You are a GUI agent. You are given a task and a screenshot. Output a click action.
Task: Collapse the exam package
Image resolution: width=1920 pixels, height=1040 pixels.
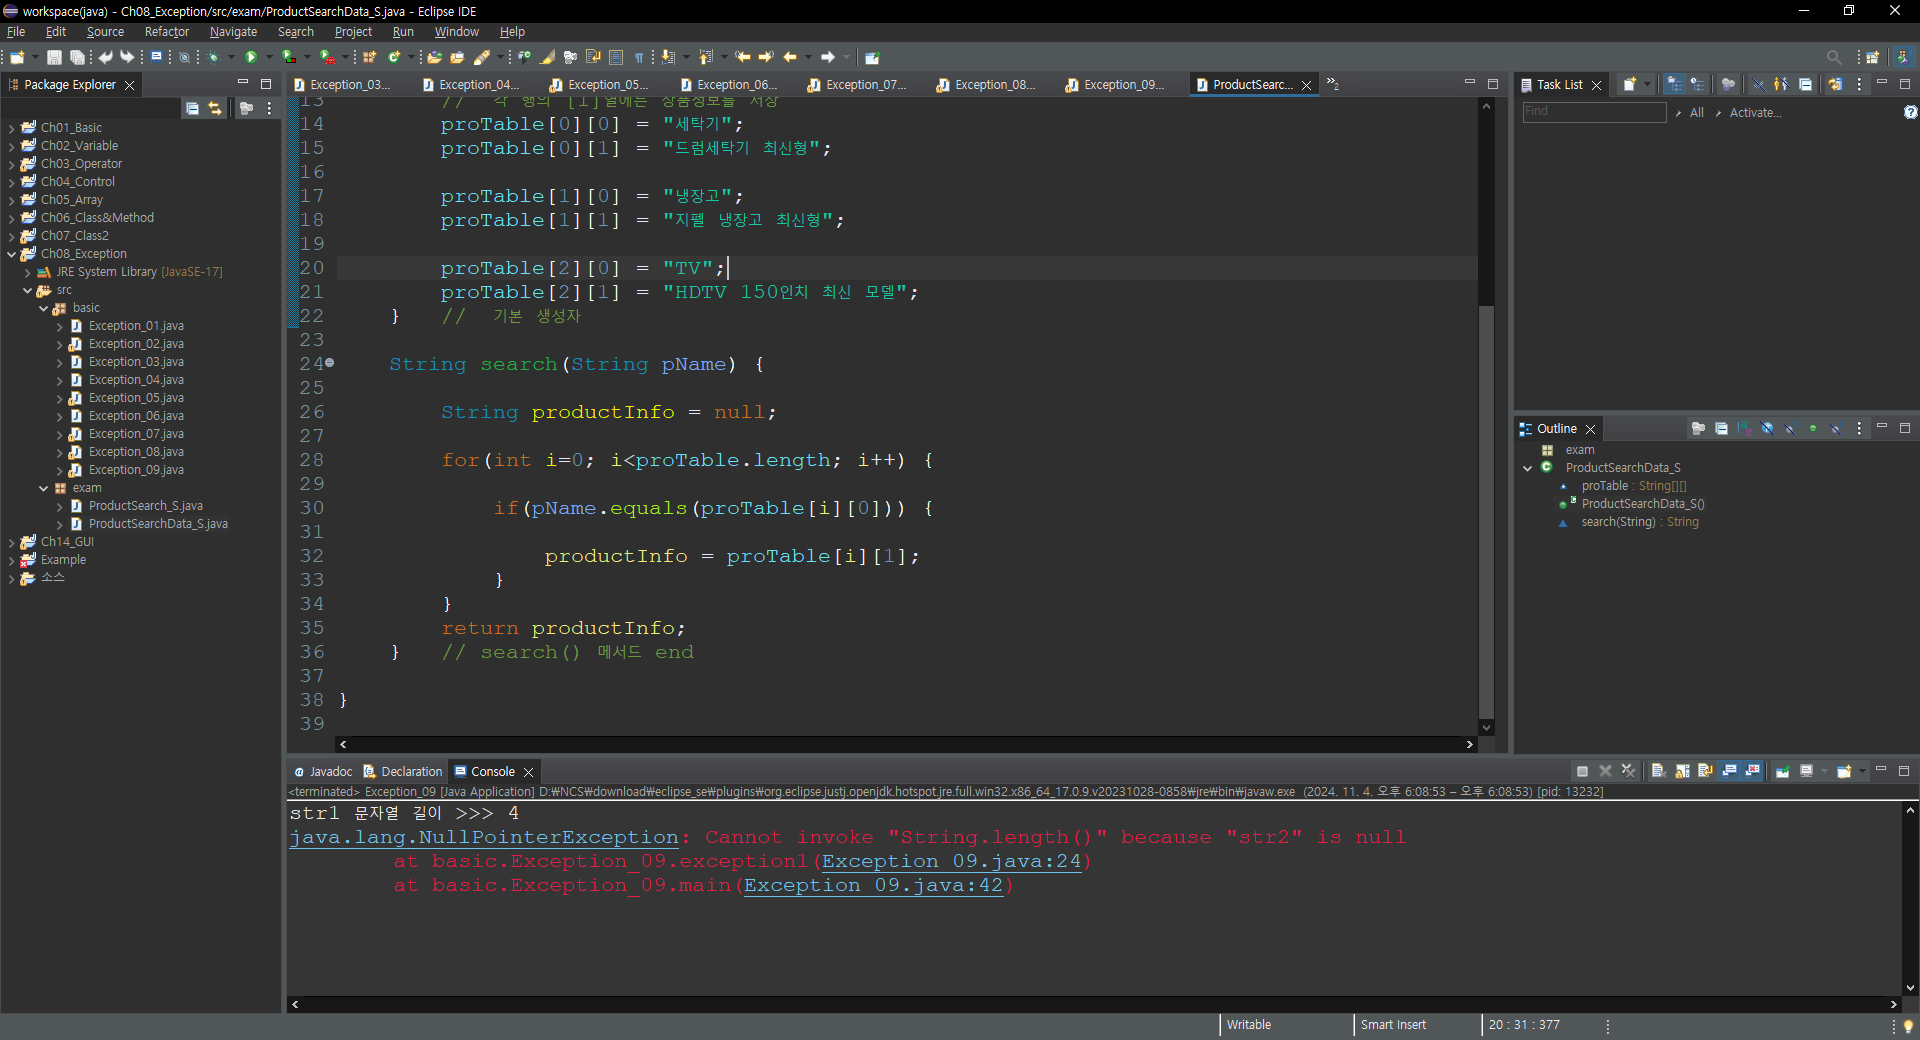tap(43, 488)
